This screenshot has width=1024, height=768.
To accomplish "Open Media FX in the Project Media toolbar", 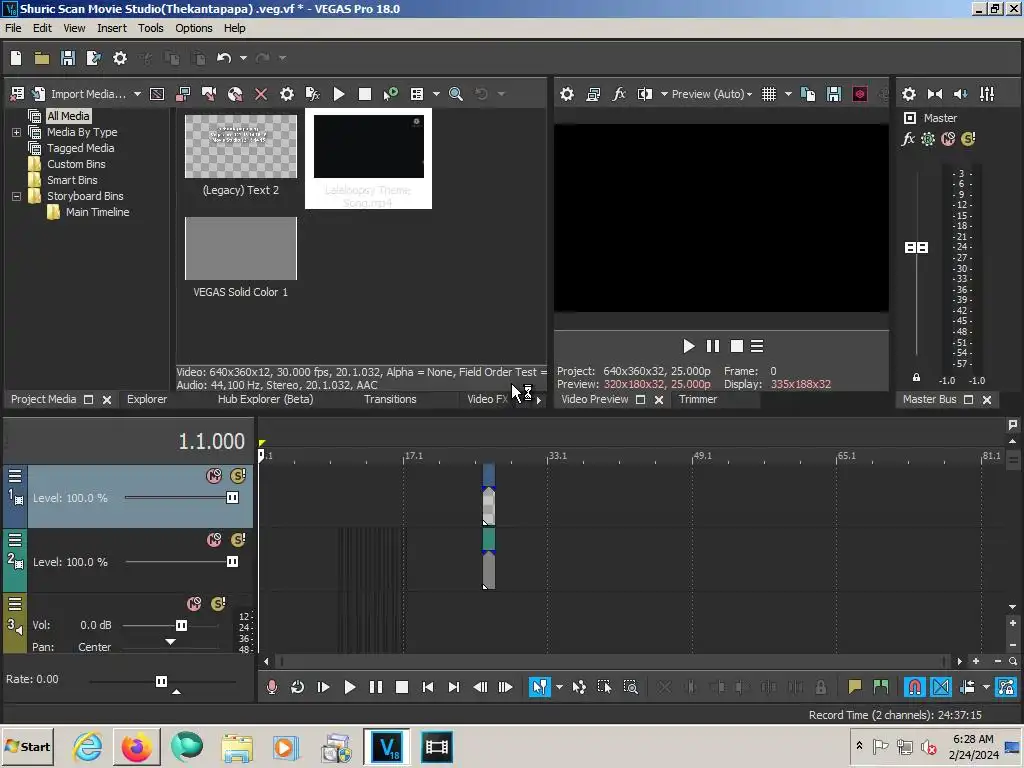I will point(313,94).
